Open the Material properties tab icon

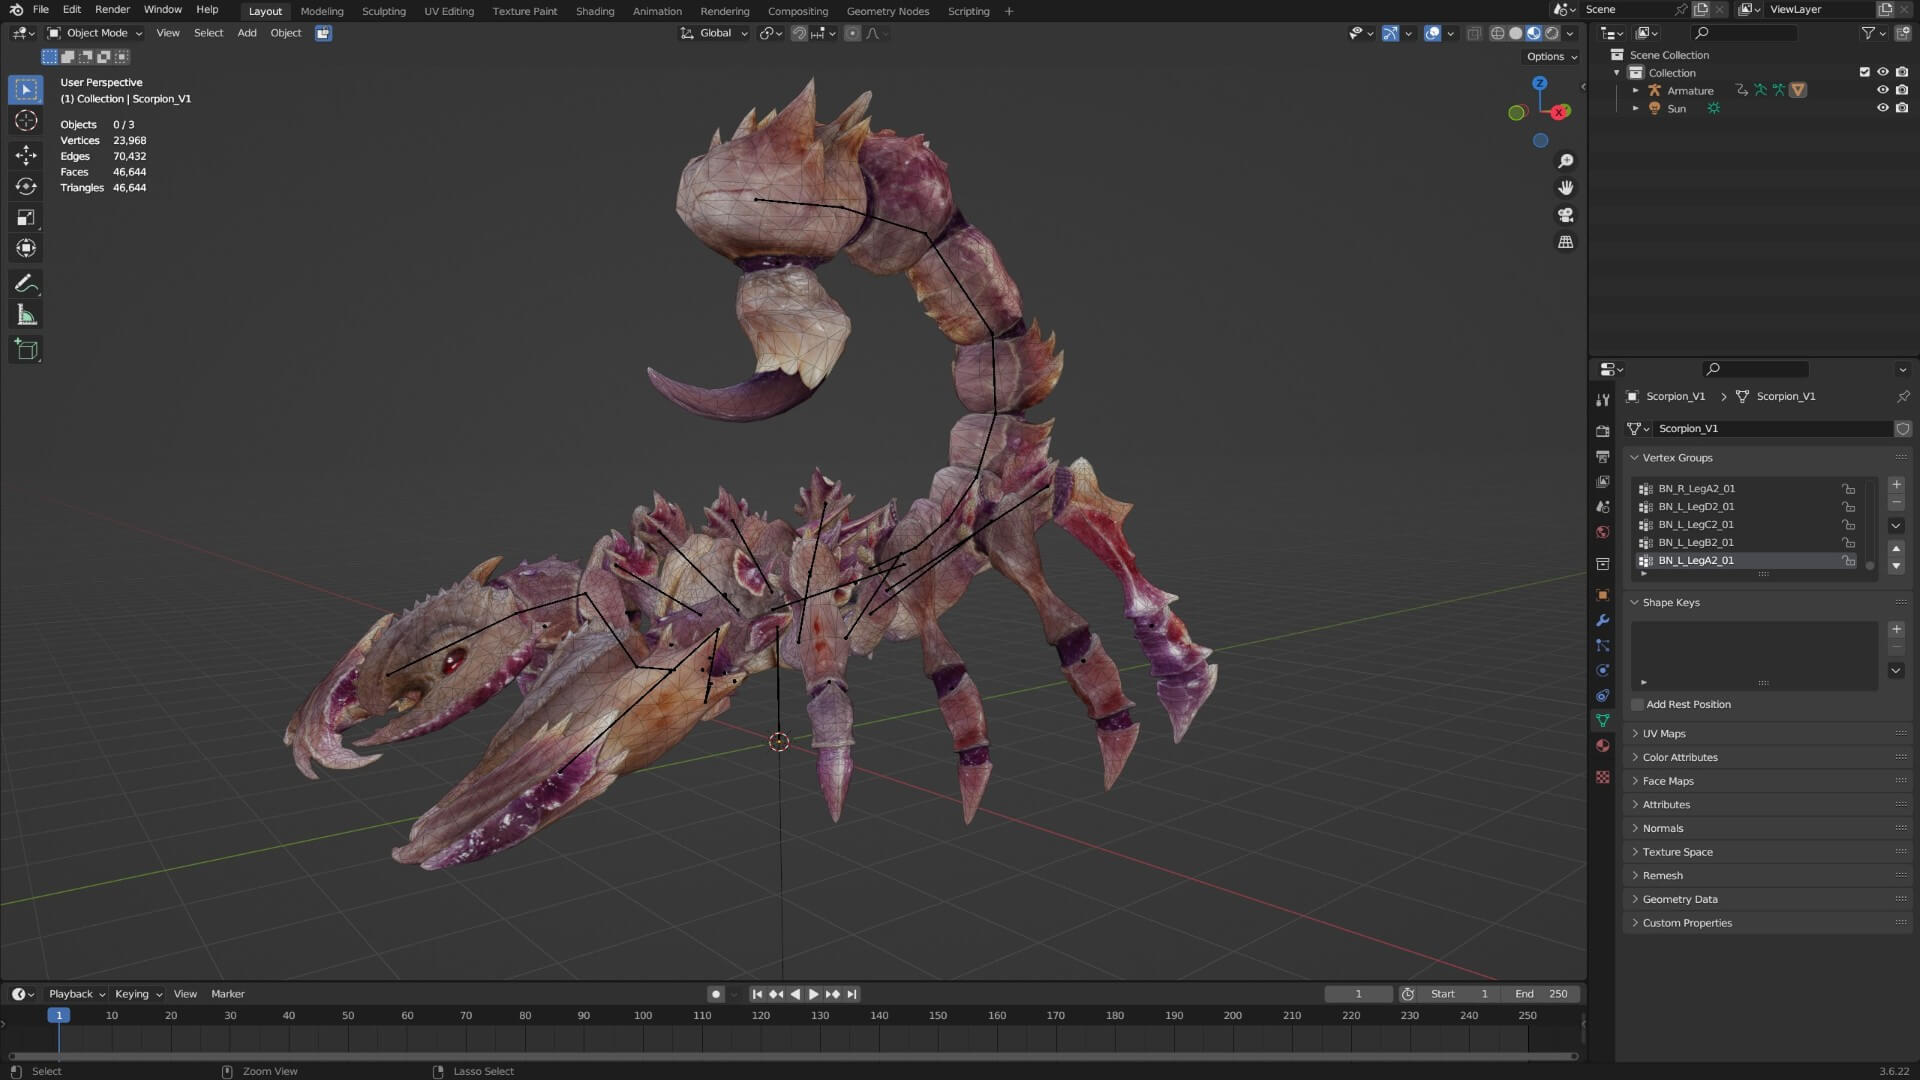point(1603,746)
